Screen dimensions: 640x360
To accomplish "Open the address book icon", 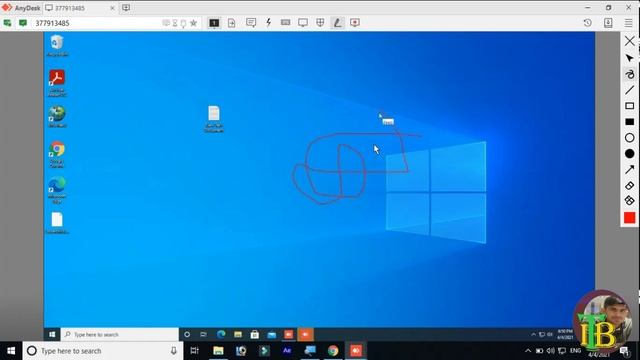I will tap(608, 23).
